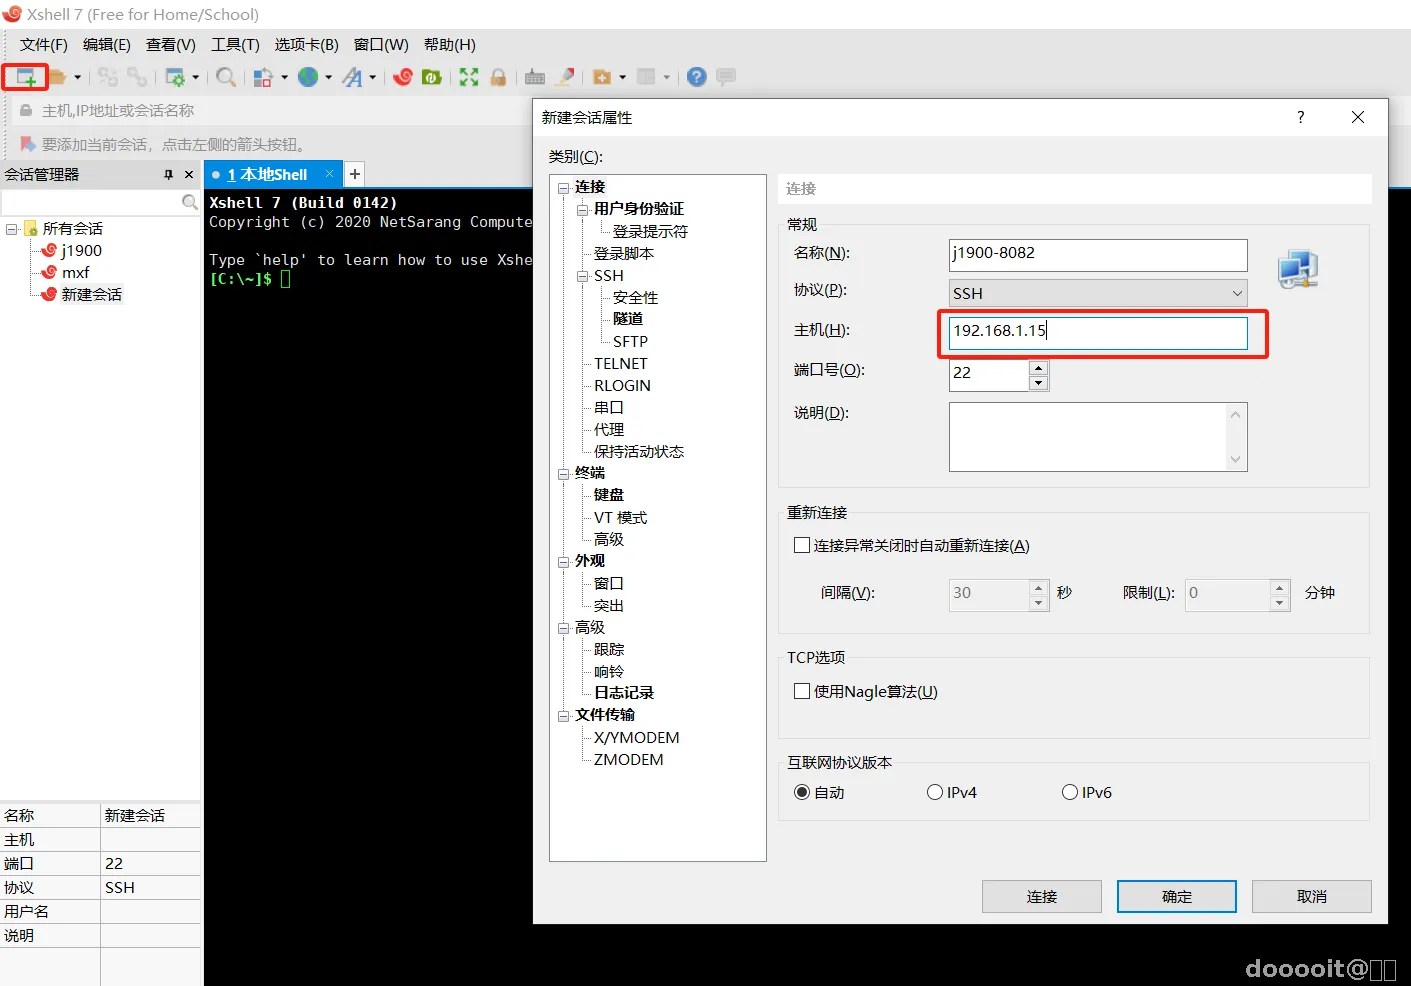Collapse the 终端 tree node
Image resolution: width=1411 pixels, height=986 pixels.
click(x=564, y=474)
